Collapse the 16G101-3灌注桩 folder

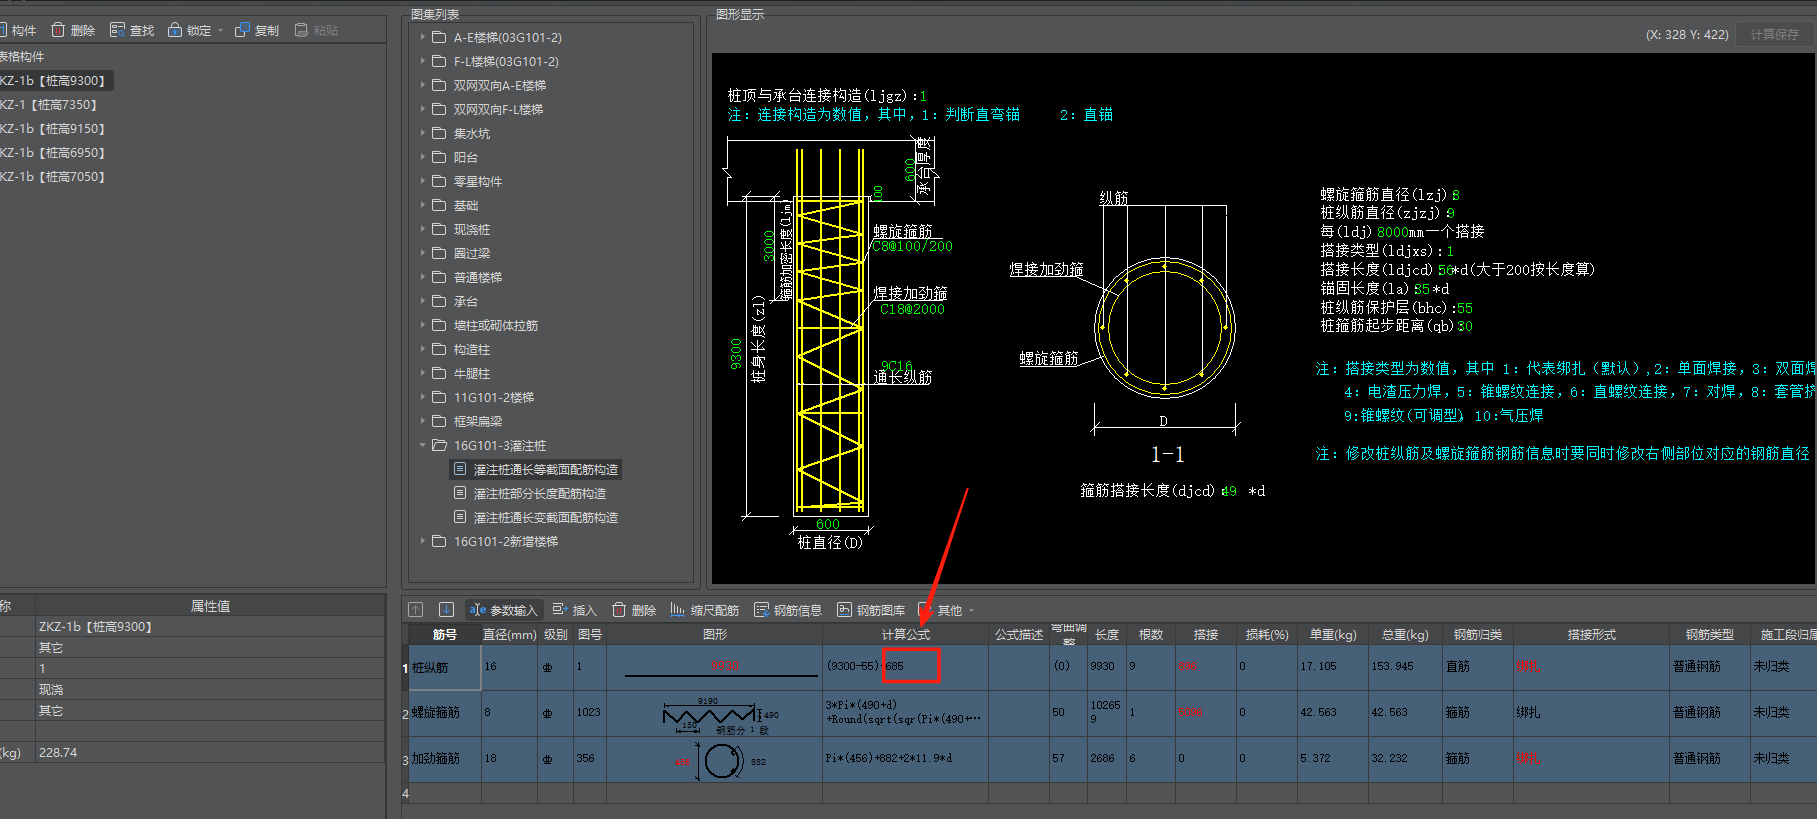click(x=423, y=445)
